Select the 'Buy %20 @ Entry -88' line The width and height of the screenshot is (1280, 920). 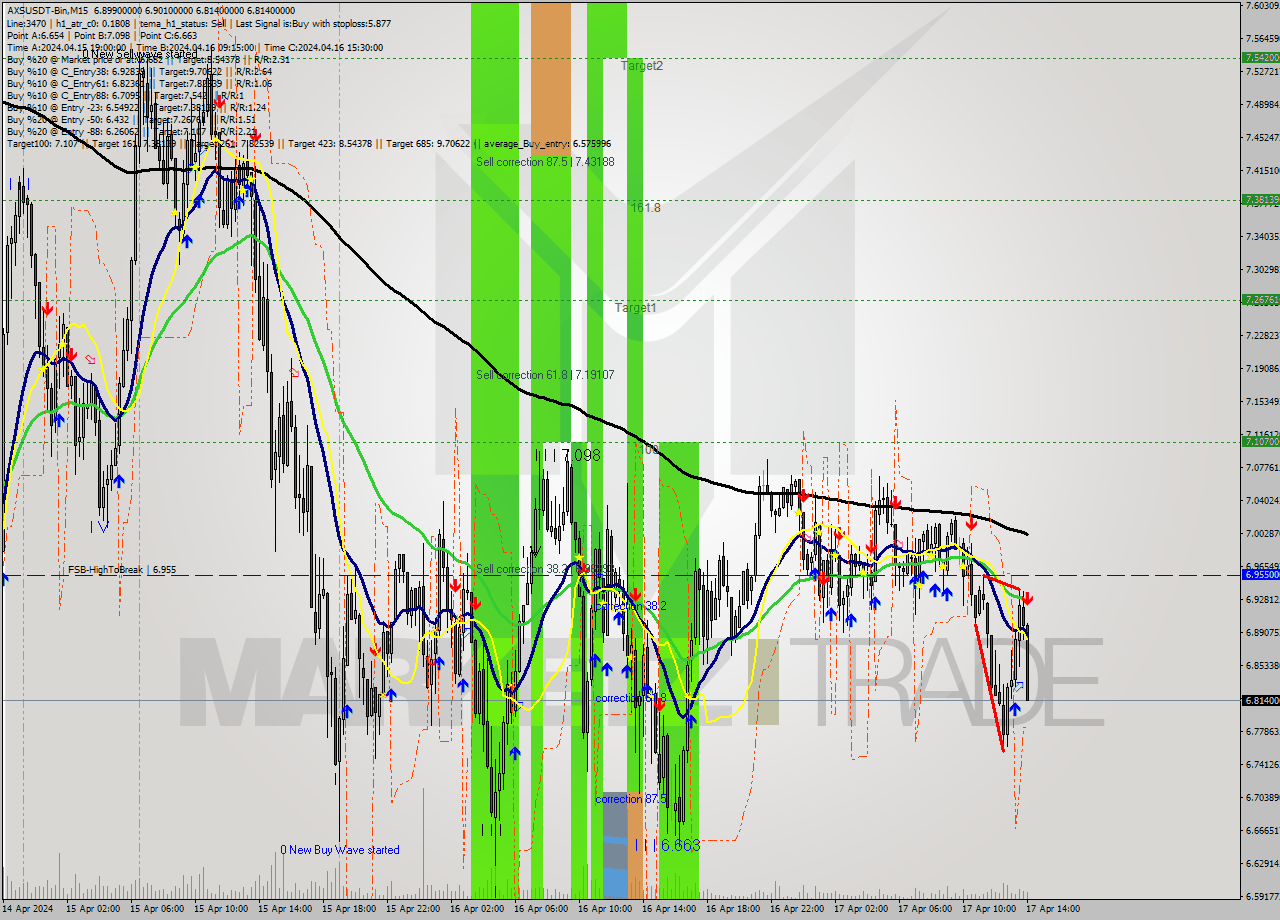pyautogui.click(x=130, y=131)
